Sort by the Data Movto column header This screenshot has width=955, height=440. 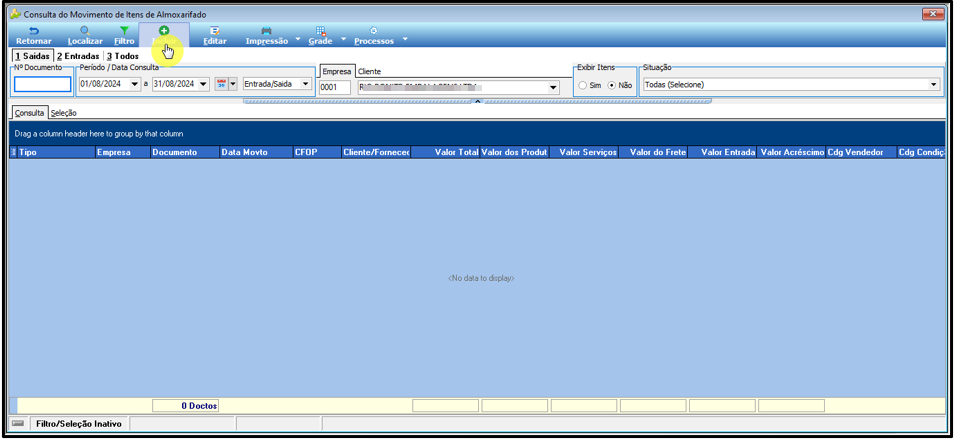tap(256, 152)
